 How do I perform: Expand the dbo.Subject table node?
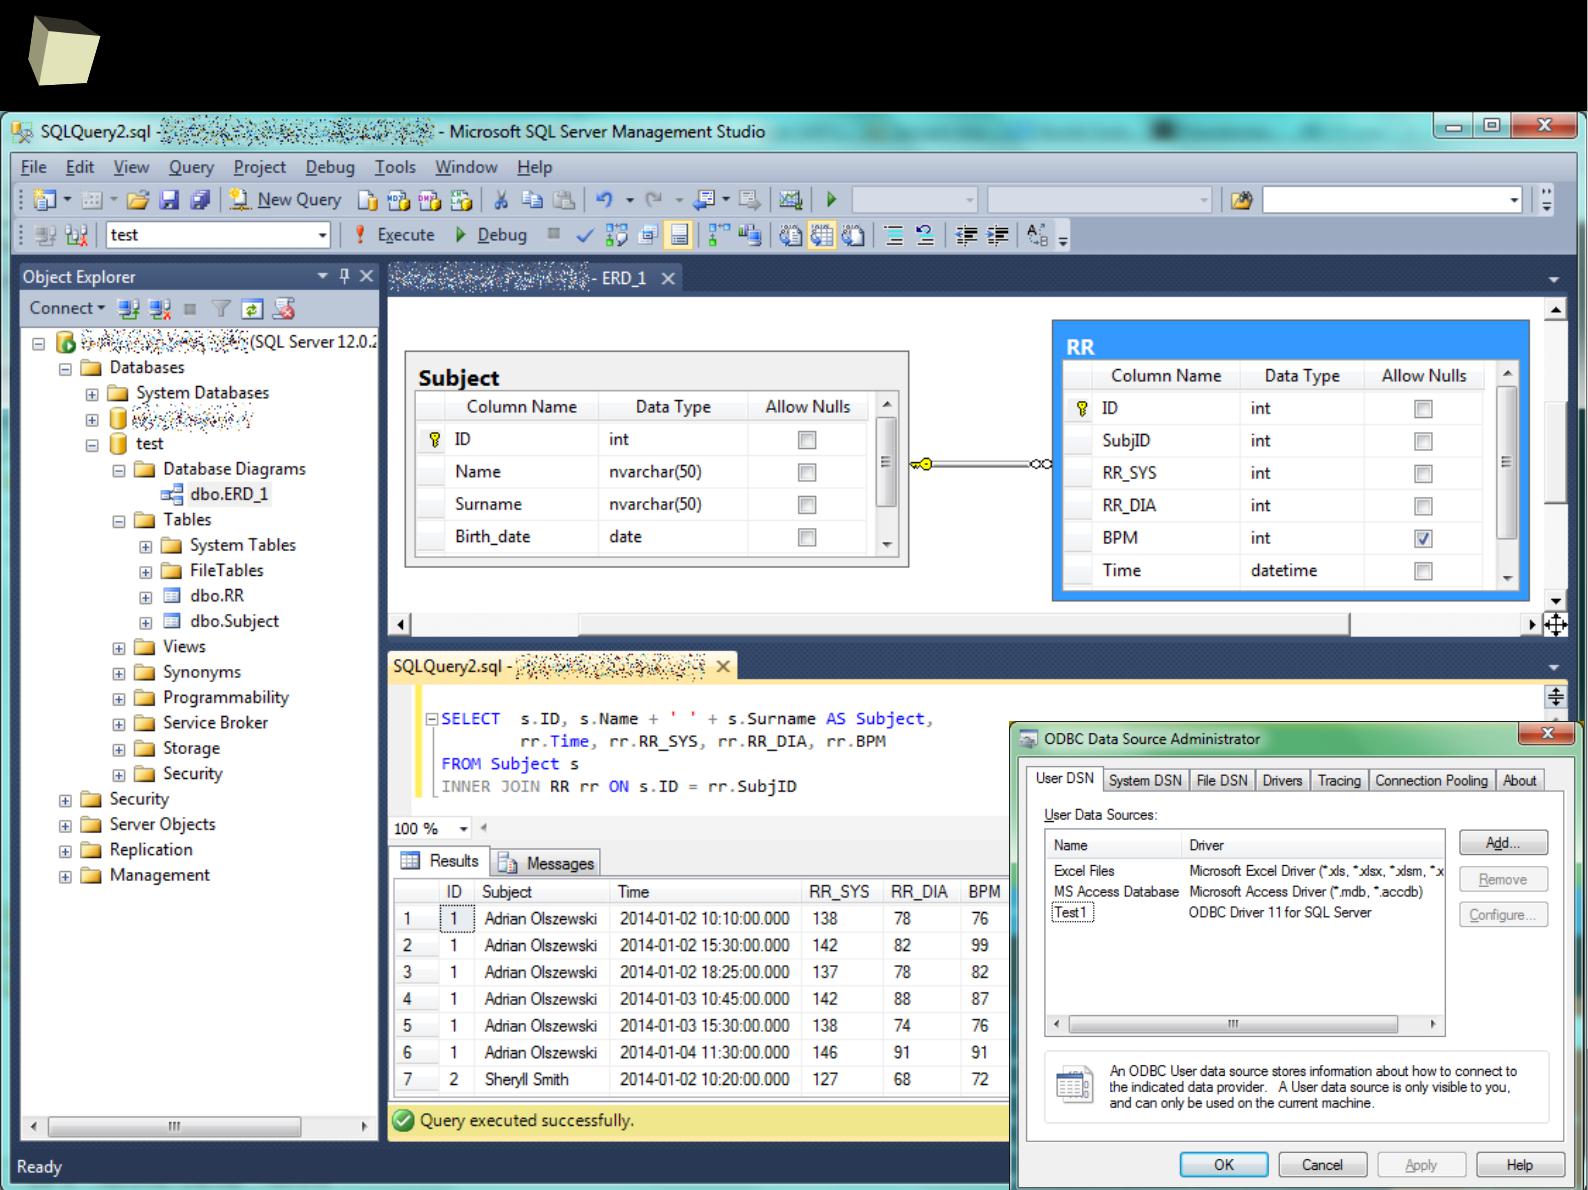(145, 622)
